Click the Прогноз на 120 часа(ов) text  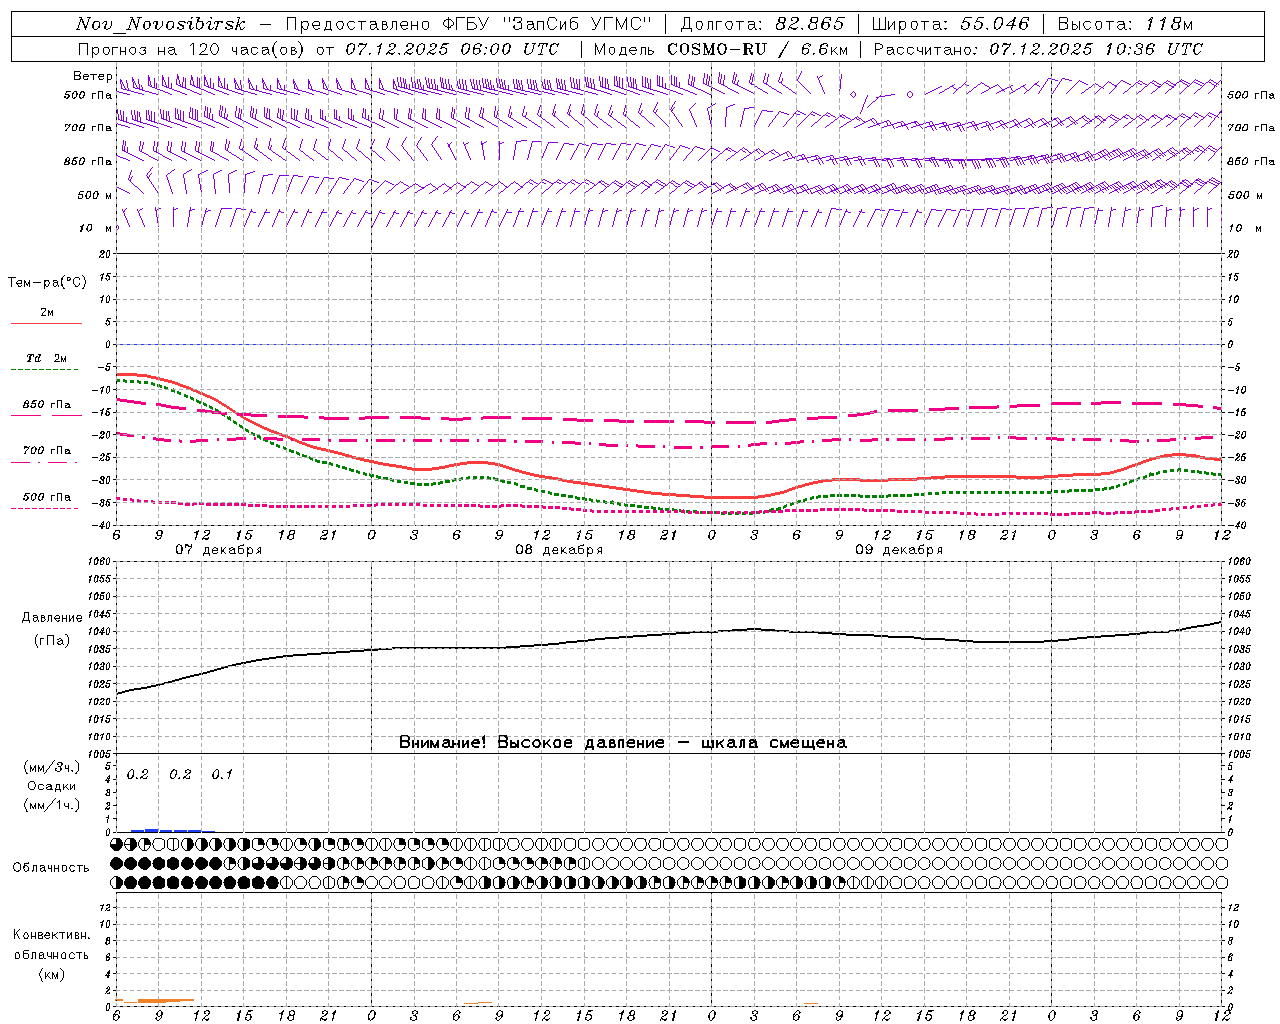click(x=193, y=49)
